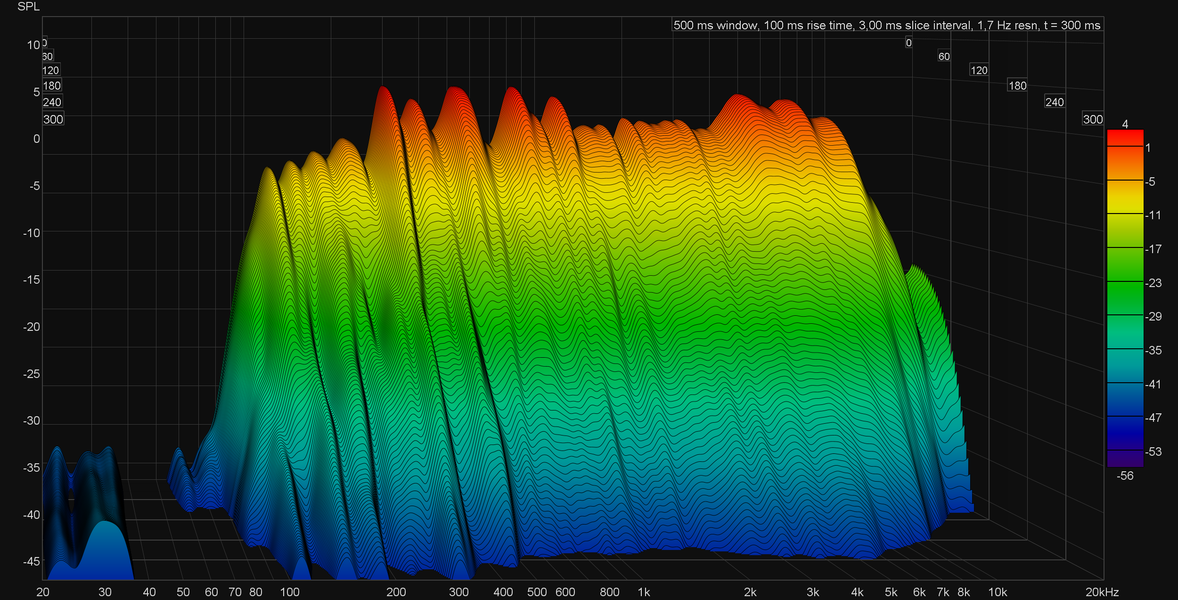The height and width of the screenshot is (600, 1178).
Task: Click the -15 value on the SPL axis
Action: (x=31, y=281)
